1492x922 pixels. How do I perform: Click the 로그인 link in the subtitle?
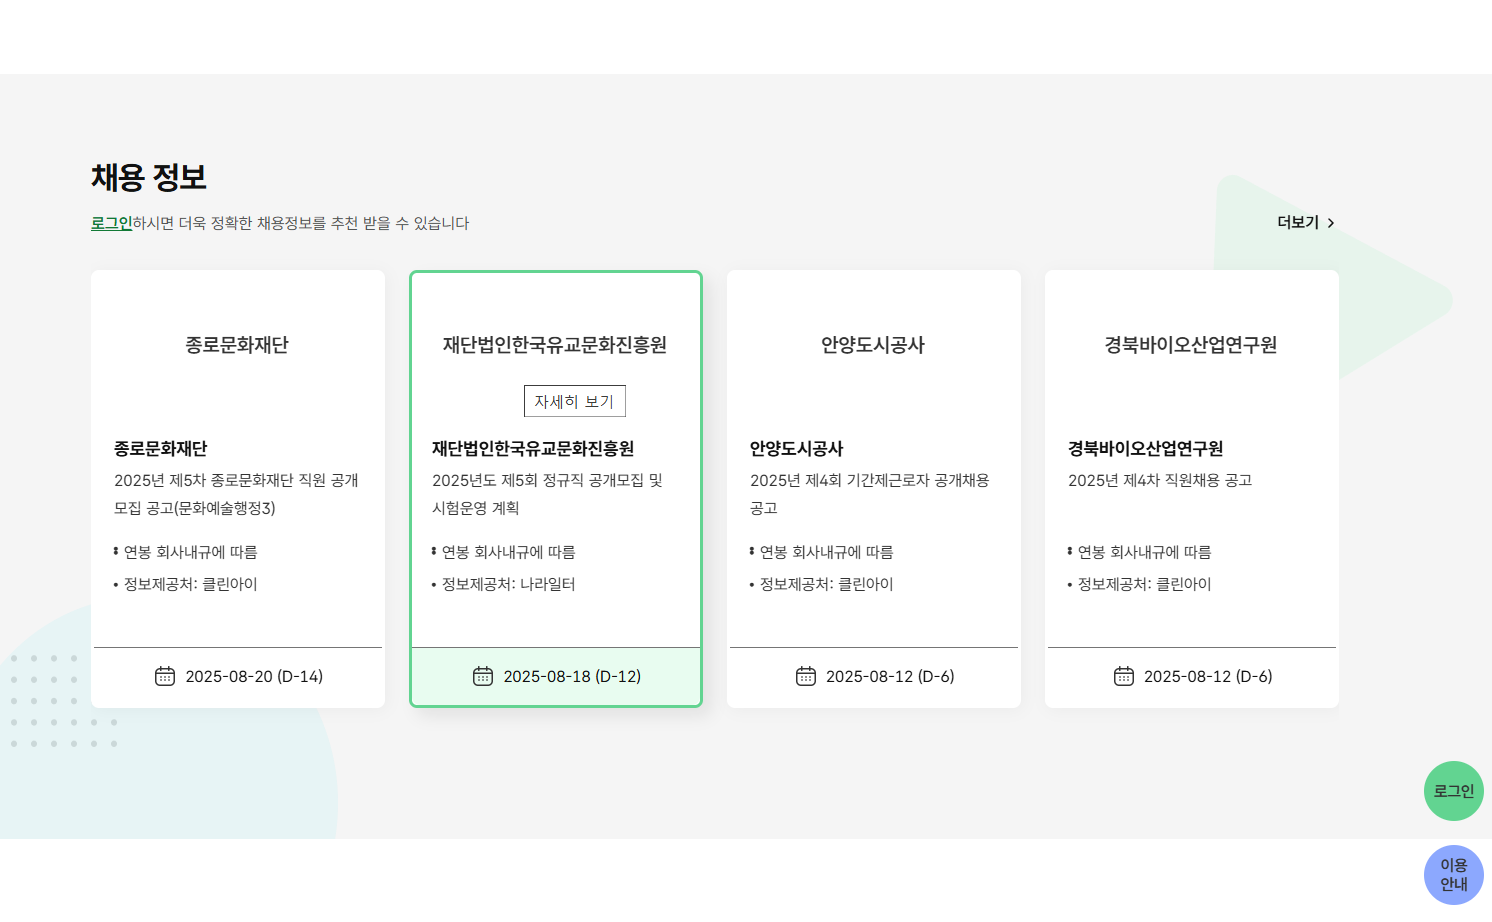coord(112,223)
